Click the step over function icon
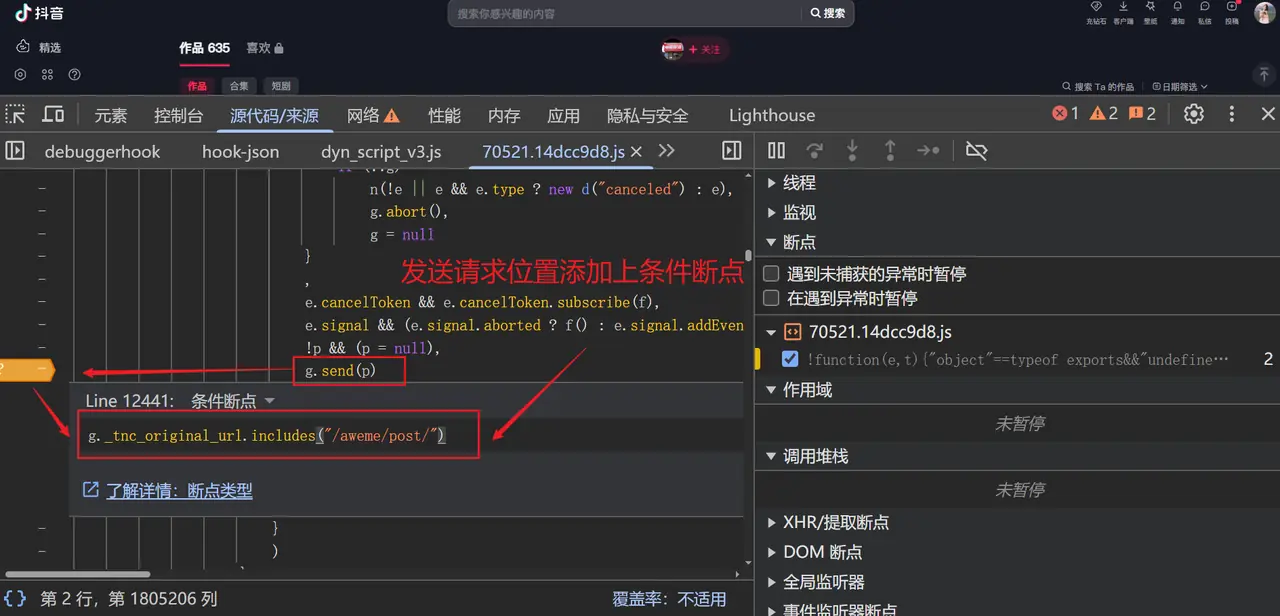This screenshot has width=1280, height=616. (x=815, y=150)
